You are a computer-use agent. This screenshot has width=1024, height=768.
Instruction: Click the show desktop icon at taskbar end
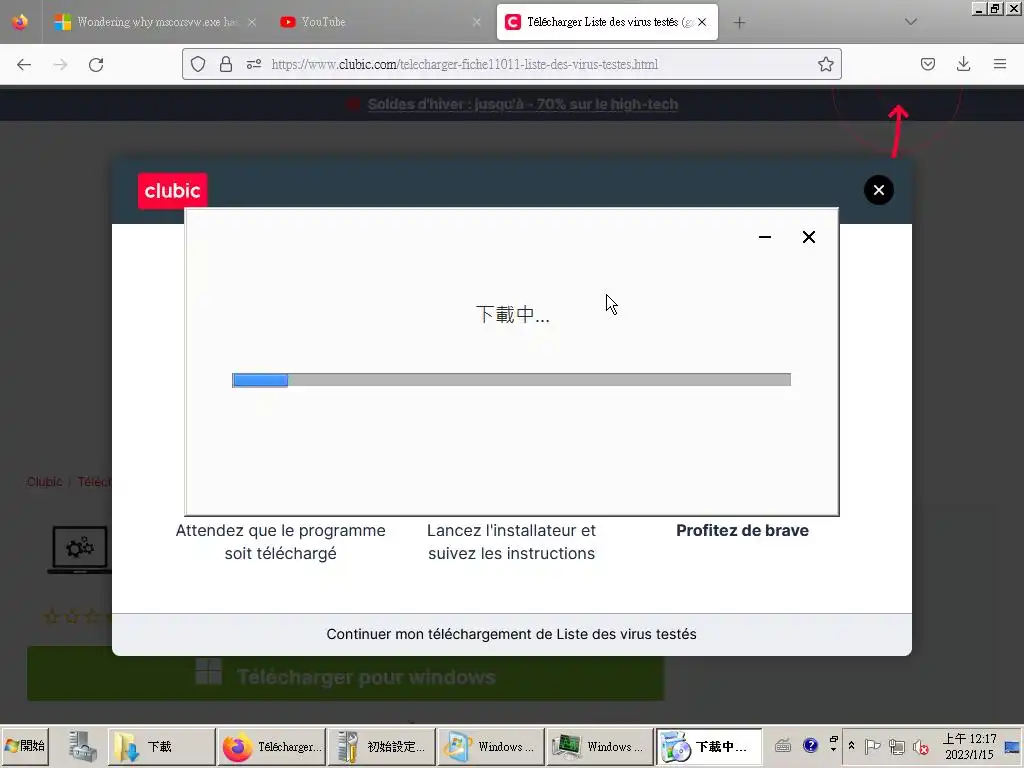click(1012, 746)
